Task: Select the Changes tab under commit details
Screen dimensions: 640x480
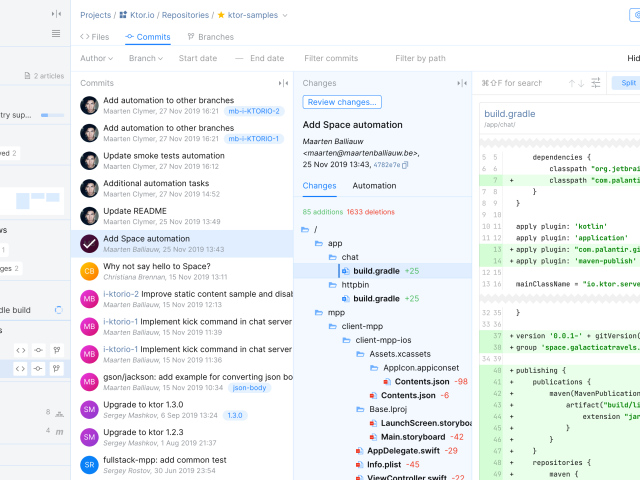Action: [319, 186]
